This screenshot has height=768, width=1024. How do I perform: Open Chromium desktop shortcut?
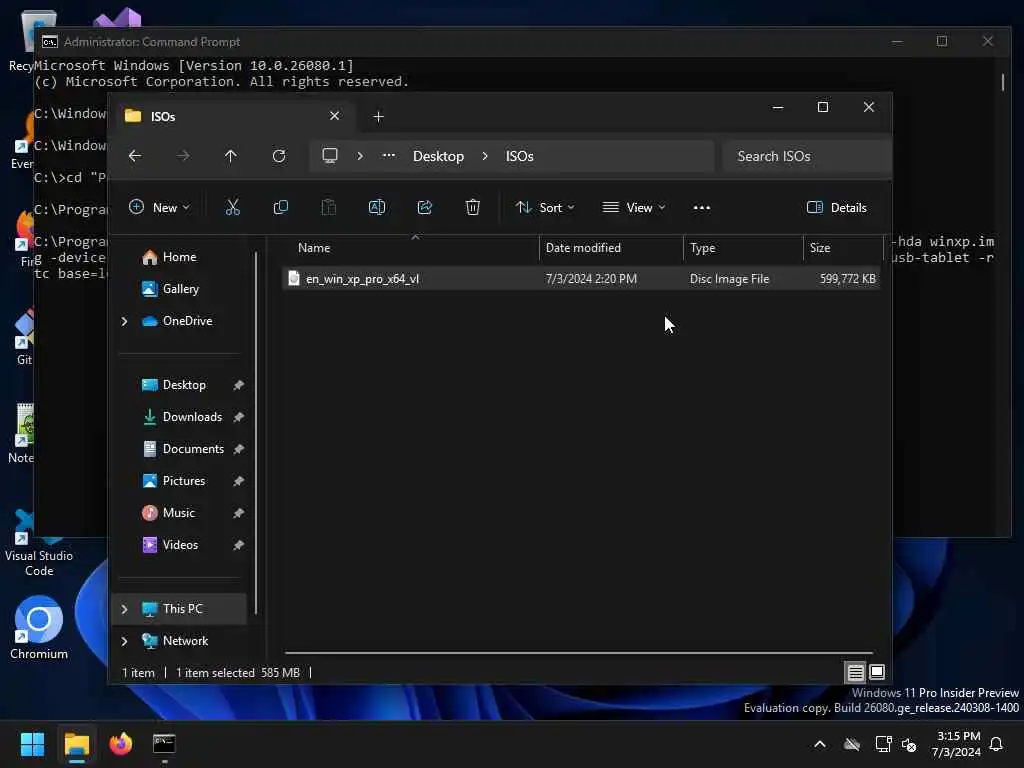[39, 628]
